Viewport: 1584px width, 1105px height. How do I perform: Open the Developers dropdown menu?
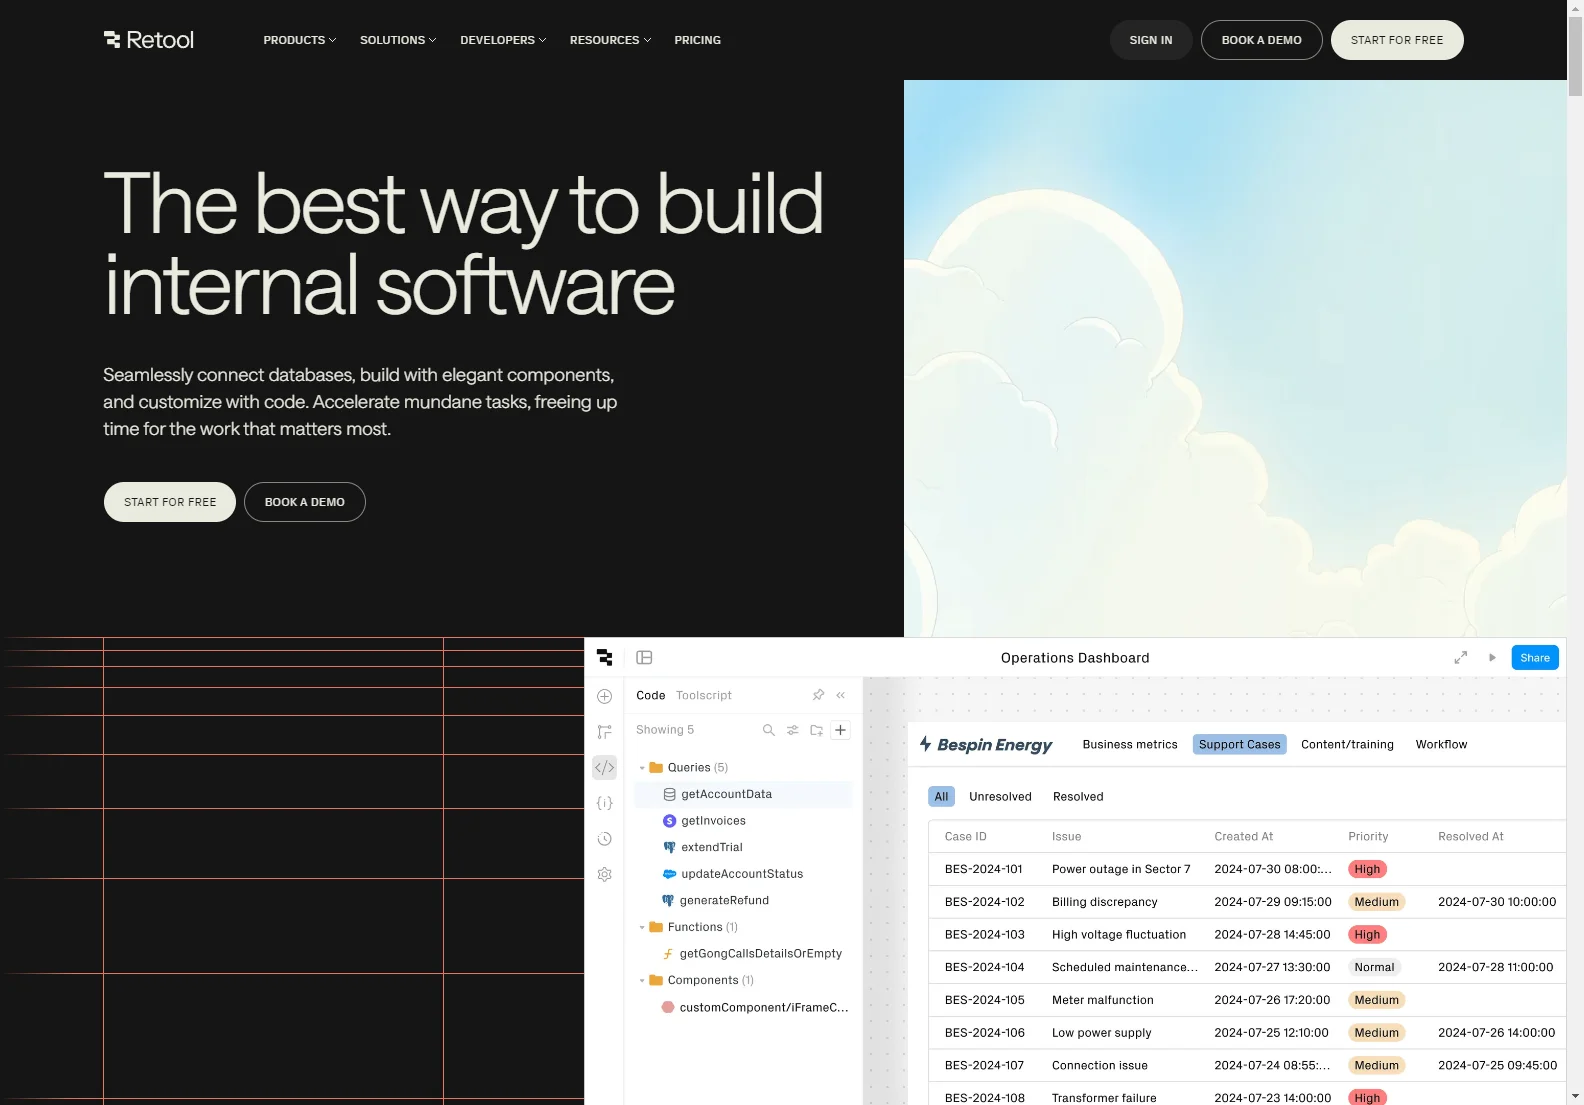pos(503,40)
